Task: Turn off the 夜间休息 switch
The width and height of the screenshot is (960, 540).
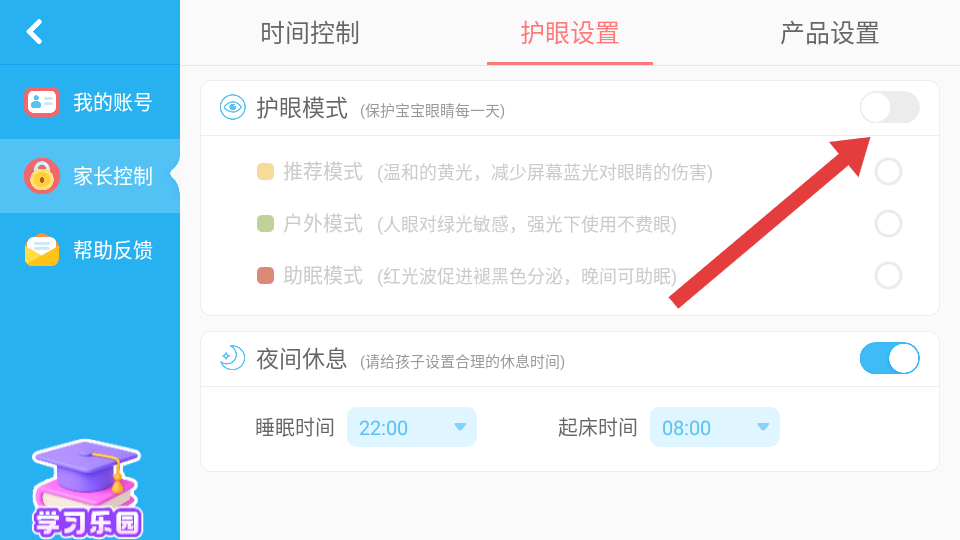Action: pos(889,358)
